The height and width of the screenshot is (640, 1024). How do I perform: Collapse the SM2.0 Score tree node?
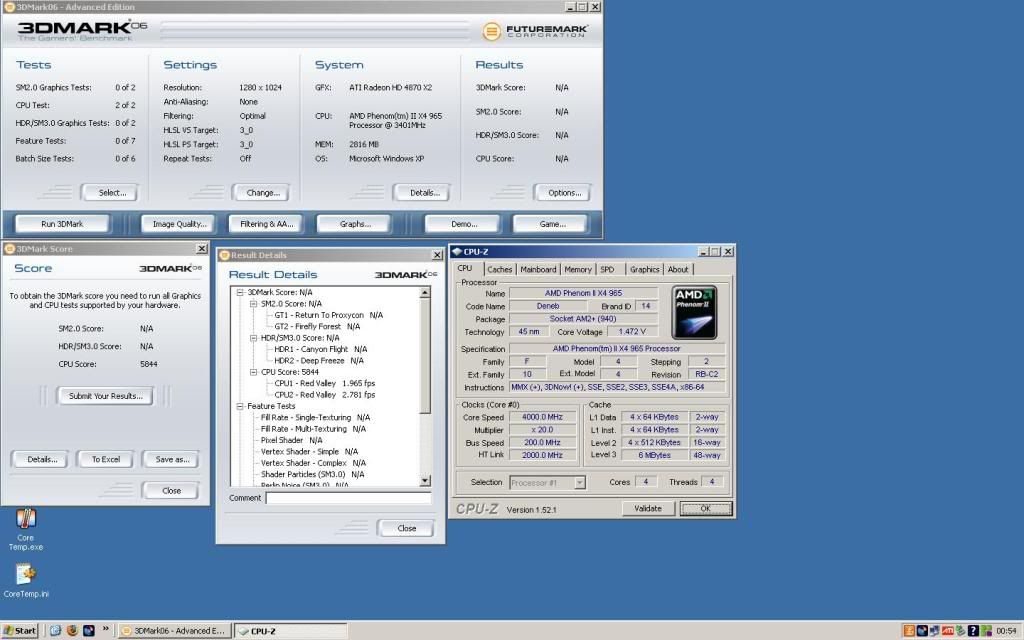(252, 304)
